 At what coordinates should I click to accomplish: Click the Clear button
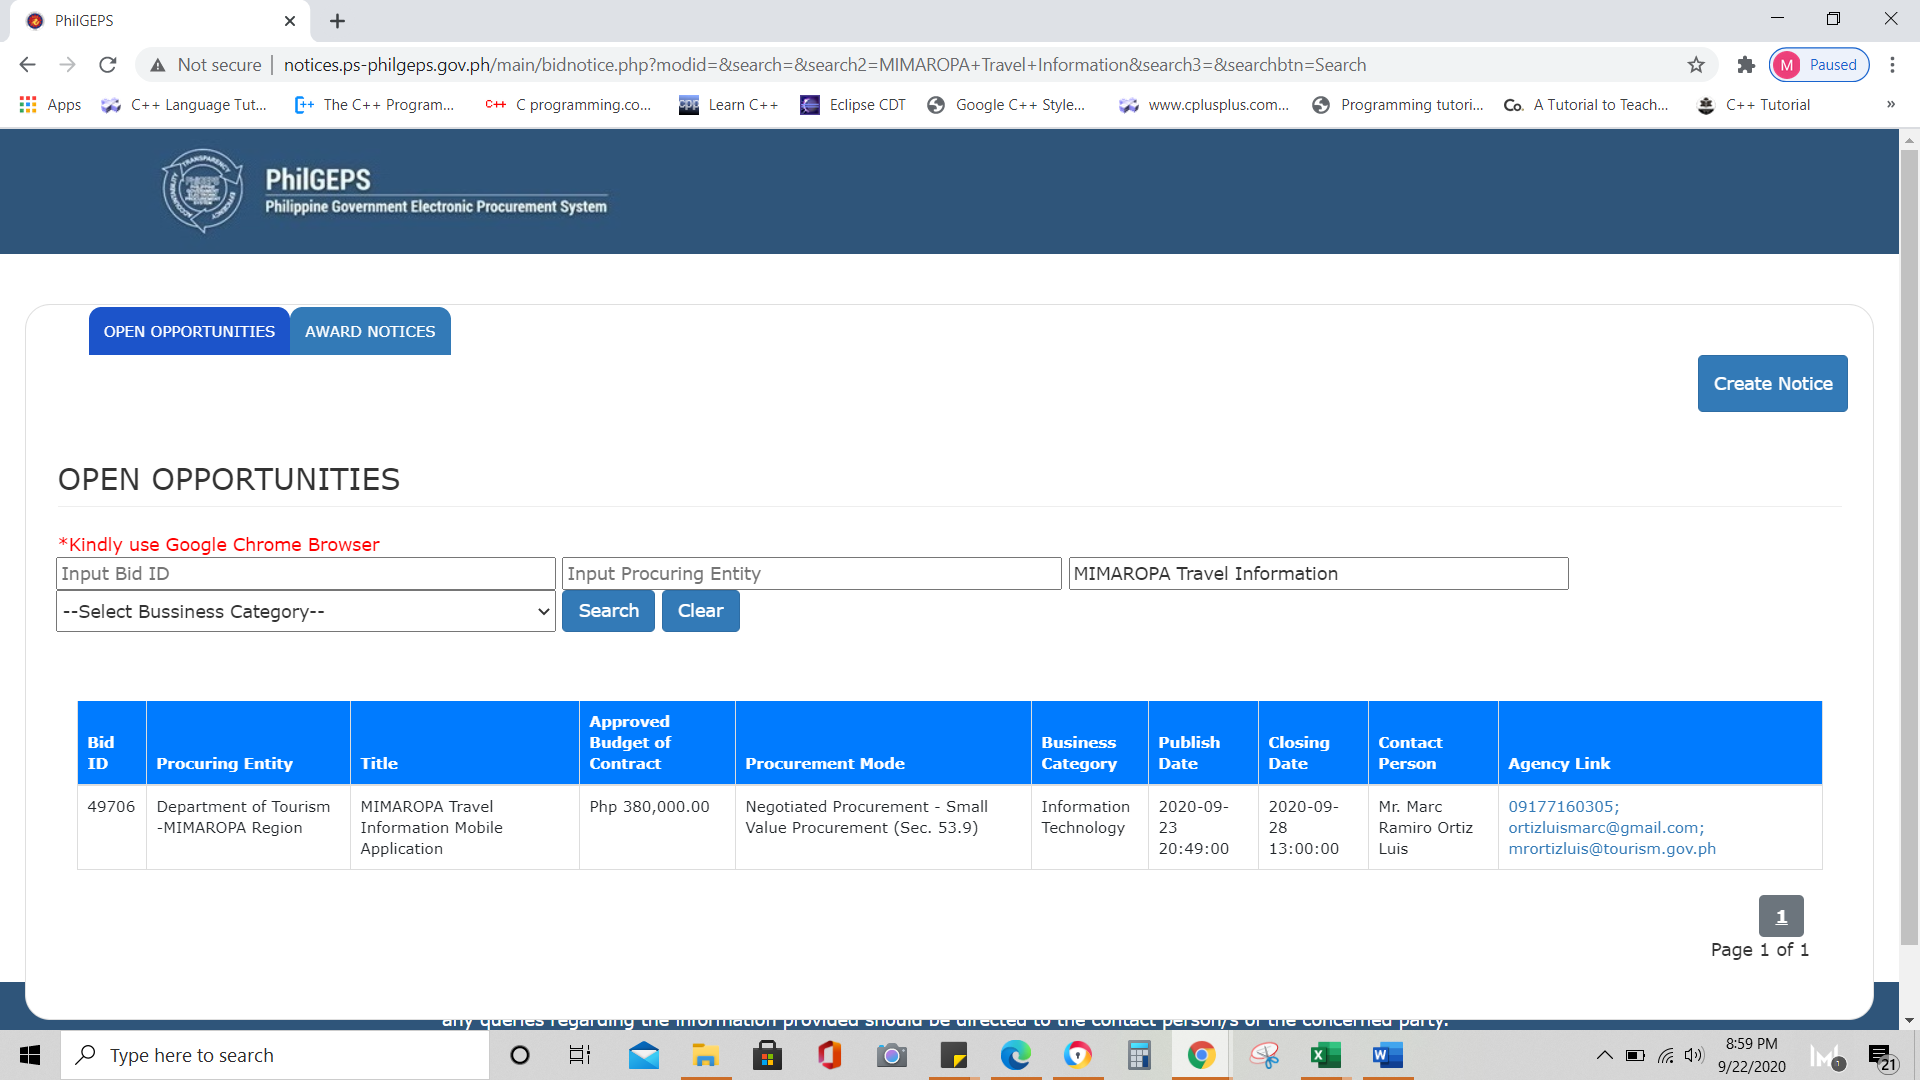click(700, 611)
